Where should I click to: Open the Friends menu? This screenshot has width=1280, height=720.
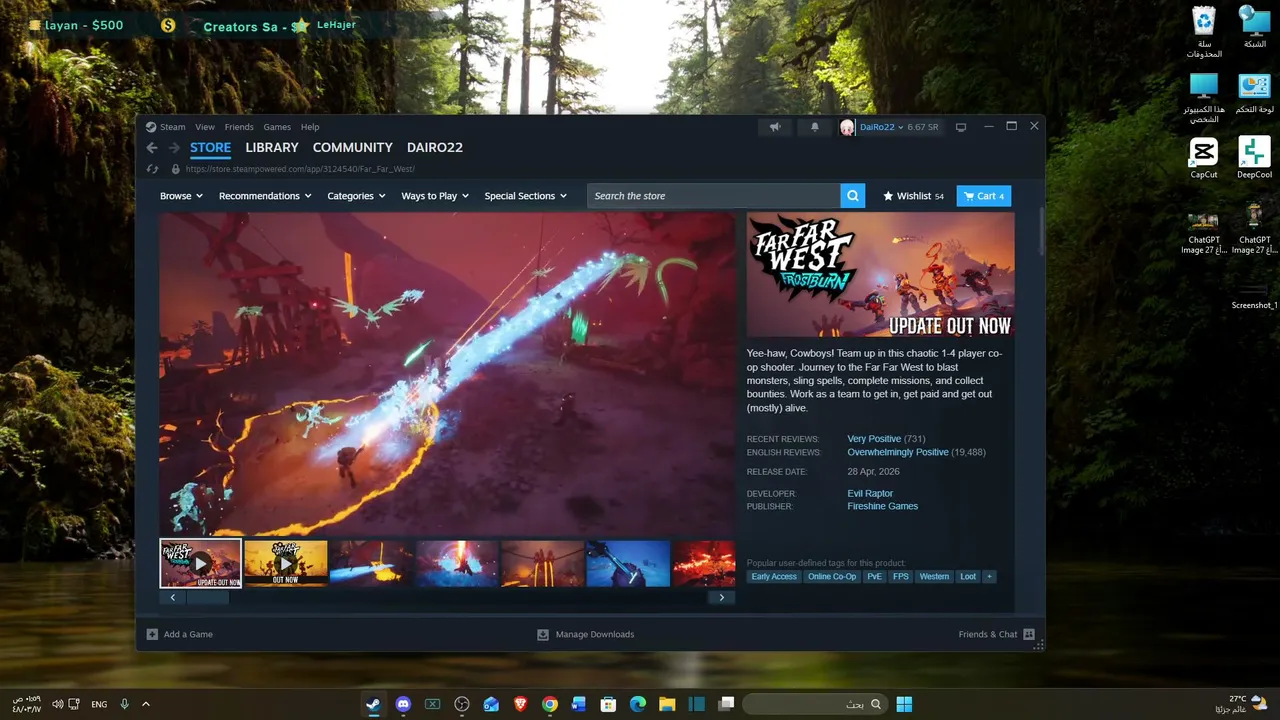click(239, 127)
